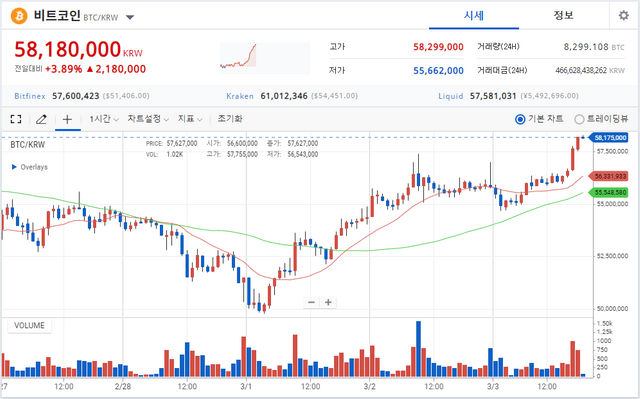Click the Liquid price 57,581,031
The width and height of the screenshot is (640, 399).
coord(493,96)
